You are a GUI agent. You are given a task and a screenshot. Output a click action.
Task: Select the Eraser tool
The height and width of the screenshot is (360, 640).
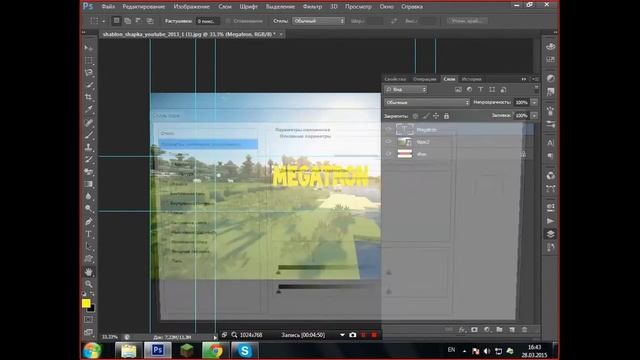(89, 171)
